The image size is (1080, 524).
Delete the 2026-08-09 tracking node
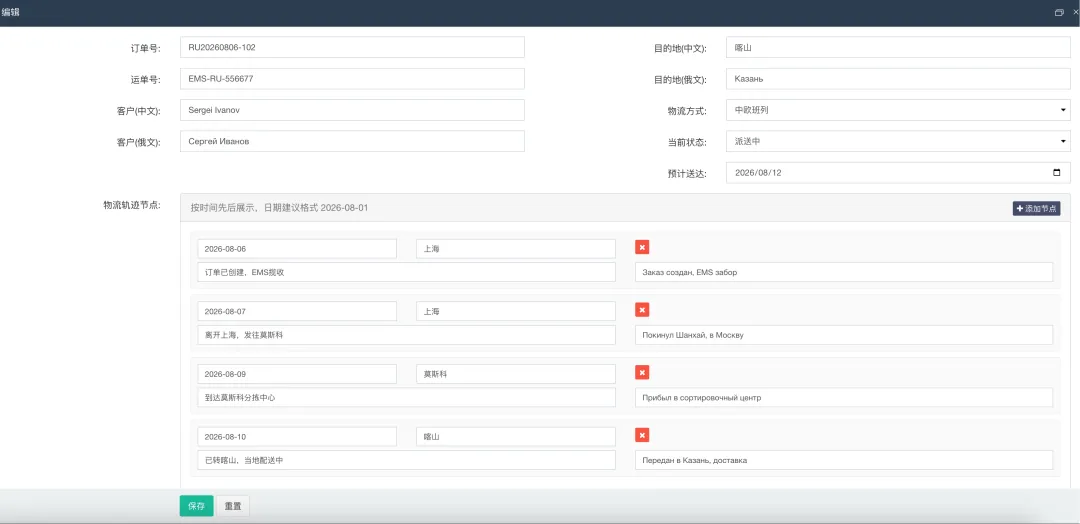[642, 373]
